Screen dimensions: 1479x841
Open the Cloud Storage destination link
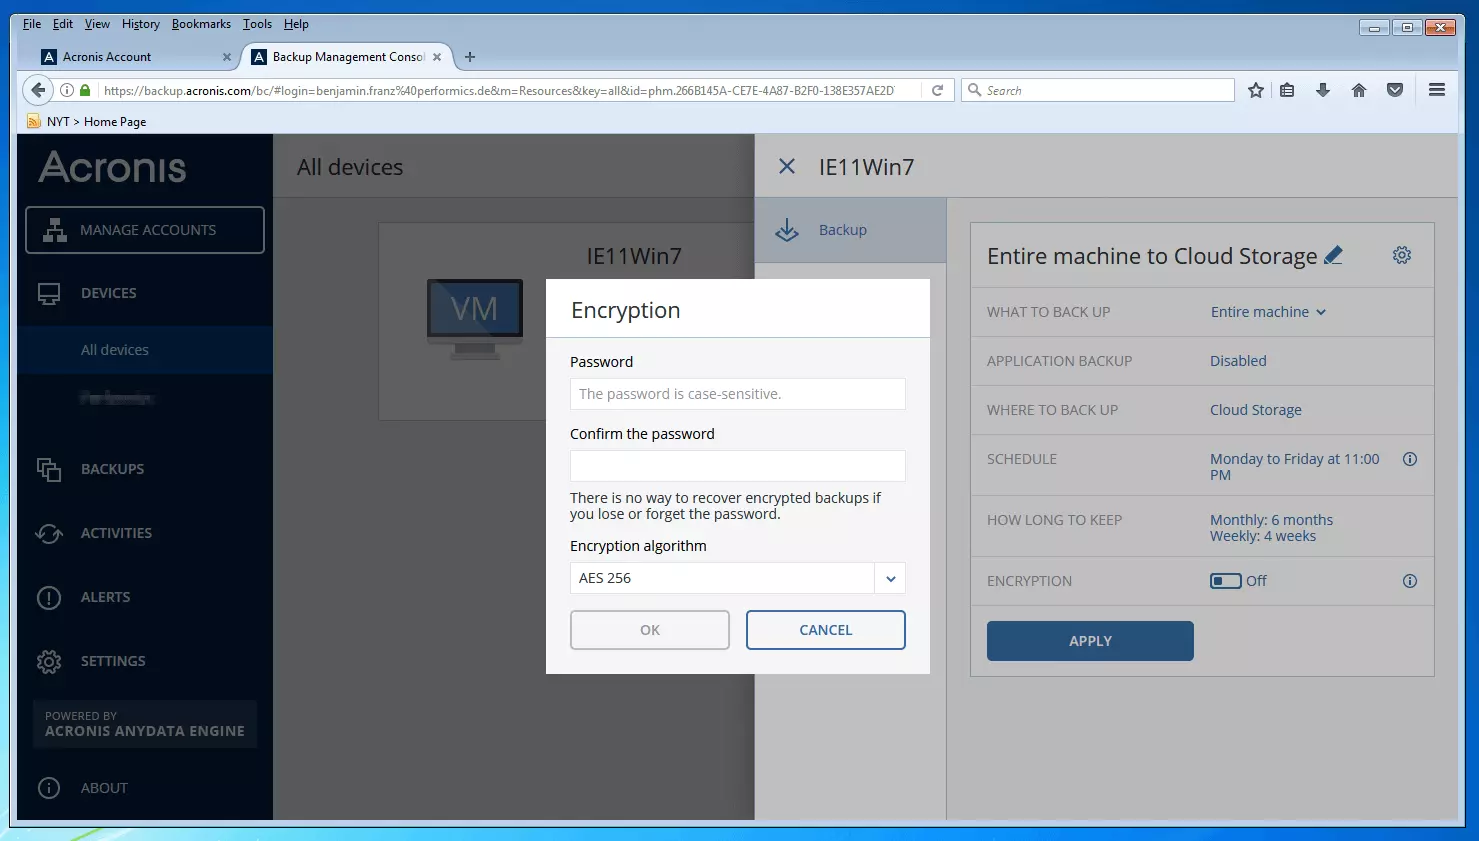(1256, 410)
